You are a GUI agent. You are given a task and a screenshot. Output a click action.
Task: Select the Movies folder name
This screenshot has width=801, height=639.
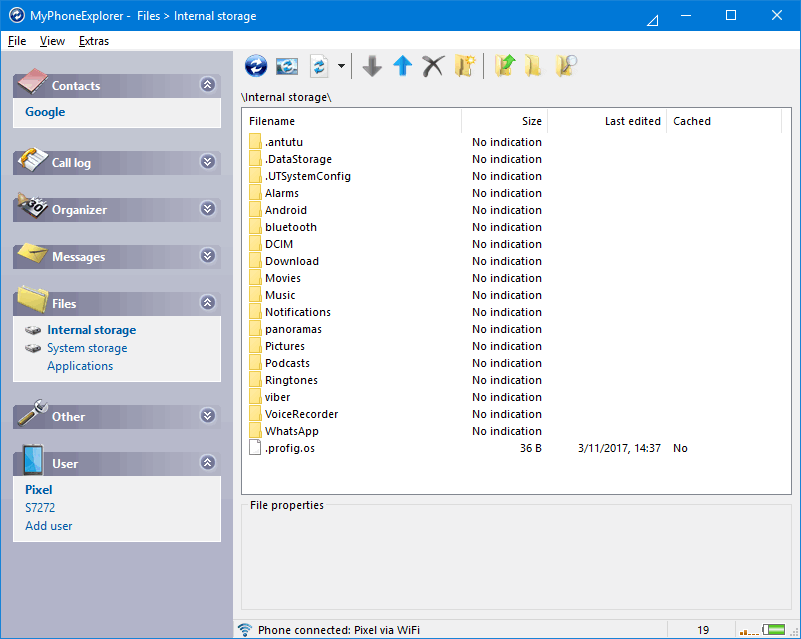point(282,278)
